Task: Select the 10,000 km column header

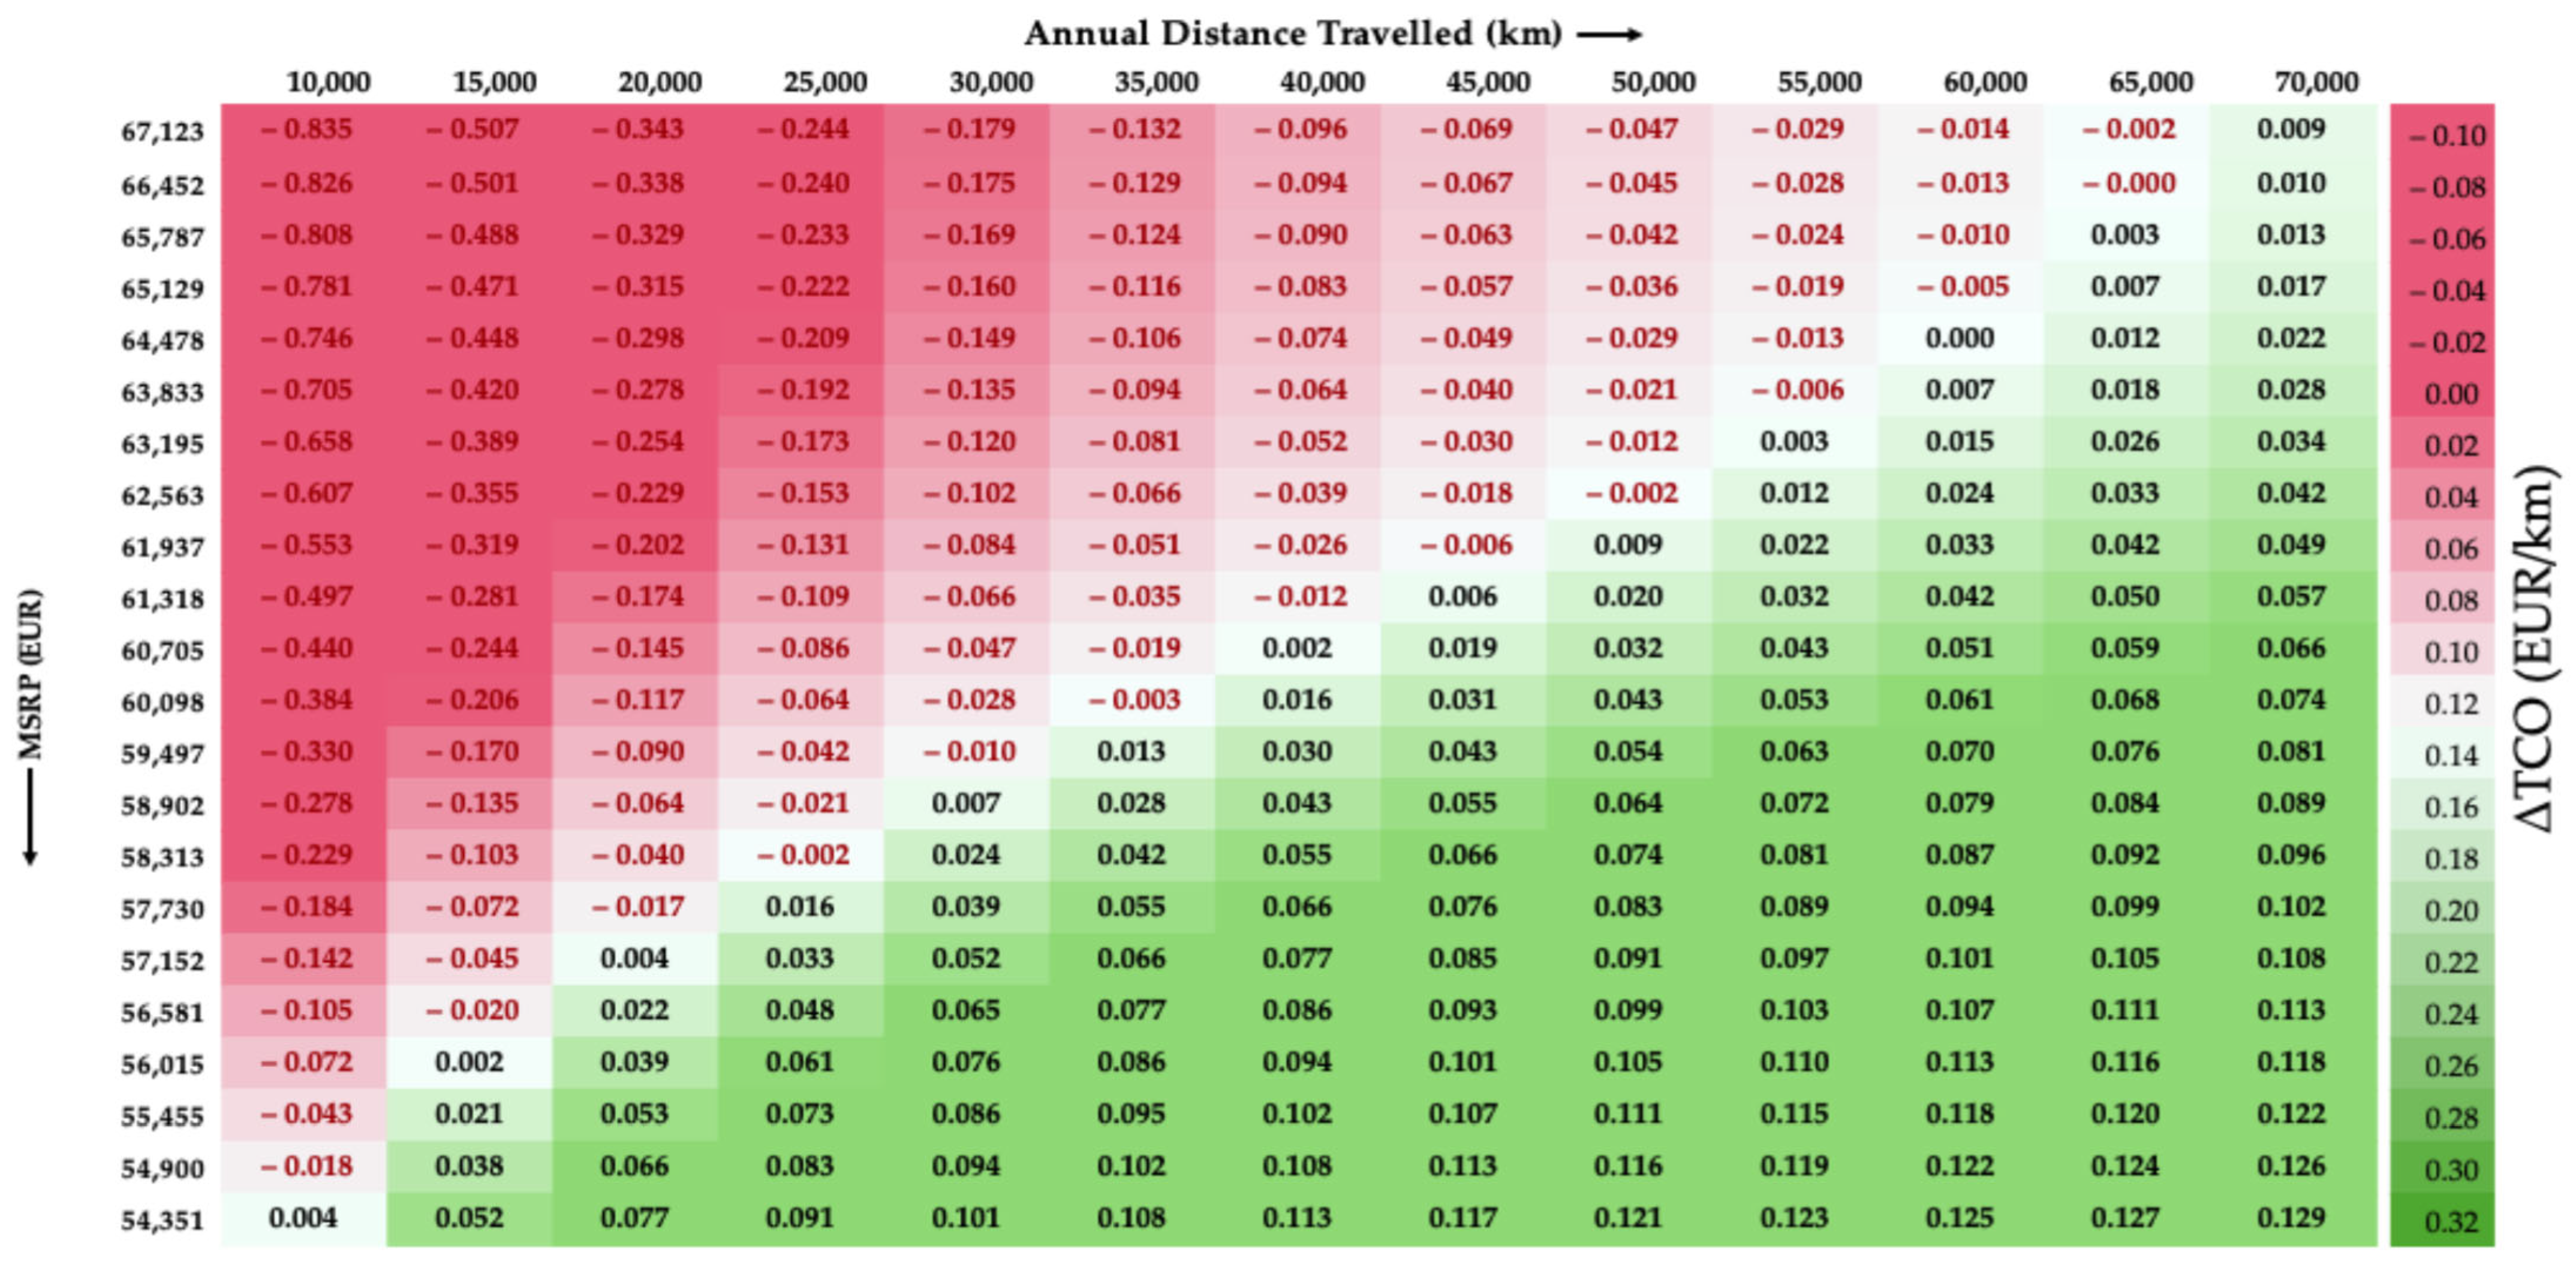Action: [x=328, y=82]
